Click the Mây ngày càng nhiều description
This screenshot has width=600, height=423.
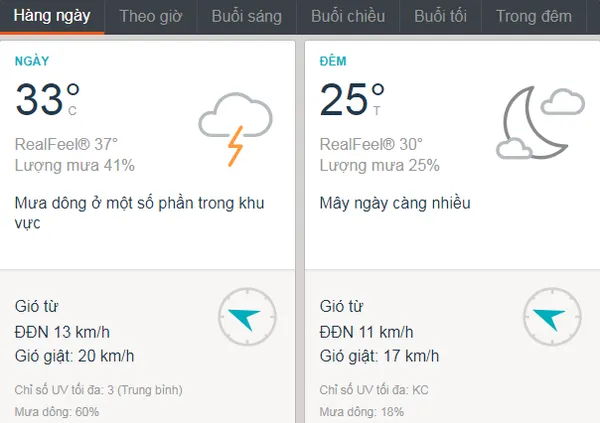pyautogui.click(x=395, y=203)
